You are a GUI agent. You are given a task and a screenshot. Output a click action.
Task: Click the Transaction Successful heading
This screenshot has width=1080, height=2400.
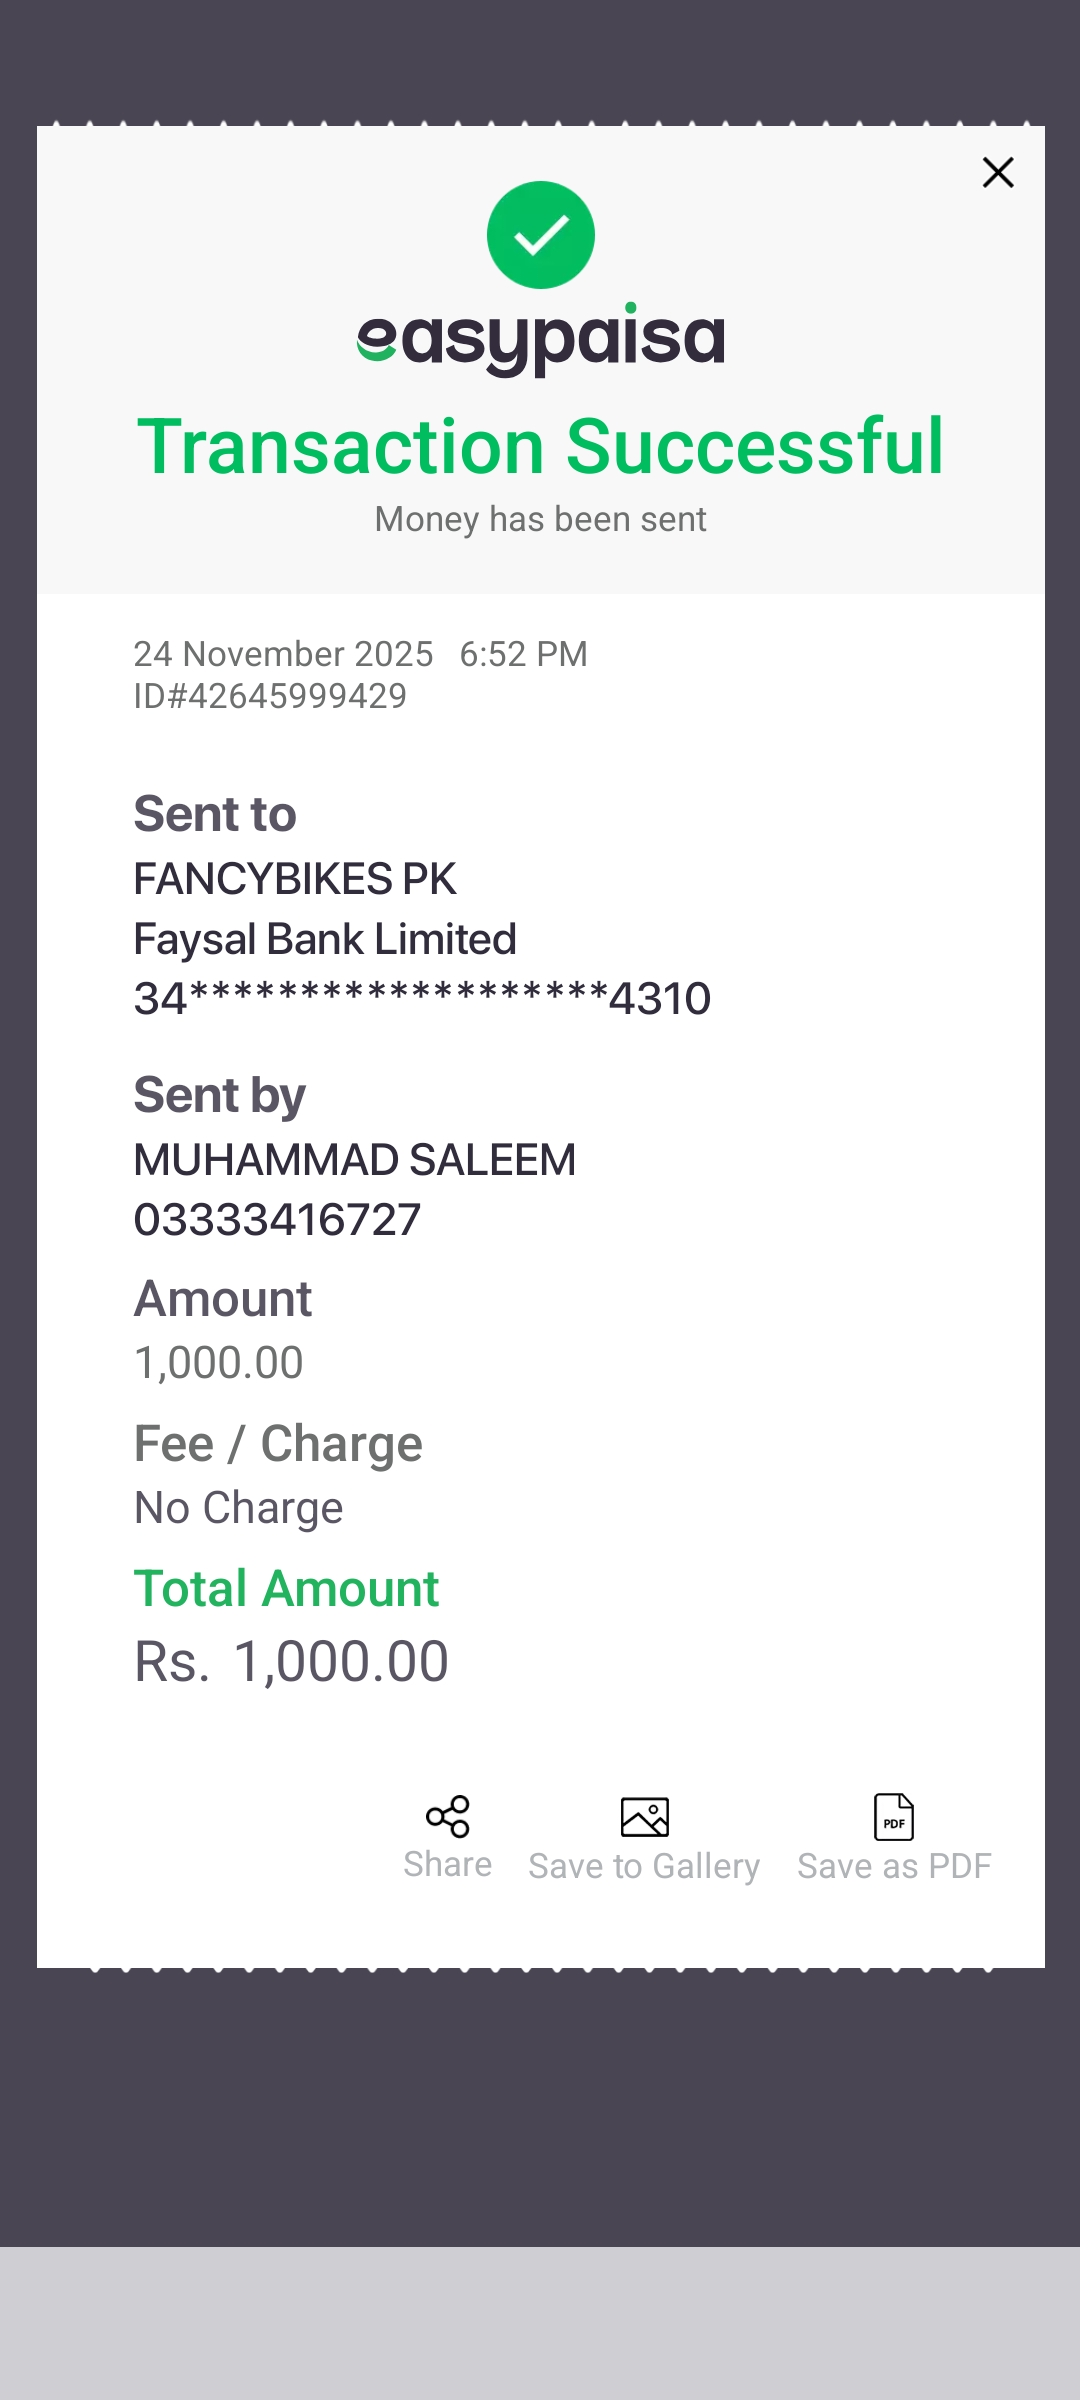(x=541, y=446)
